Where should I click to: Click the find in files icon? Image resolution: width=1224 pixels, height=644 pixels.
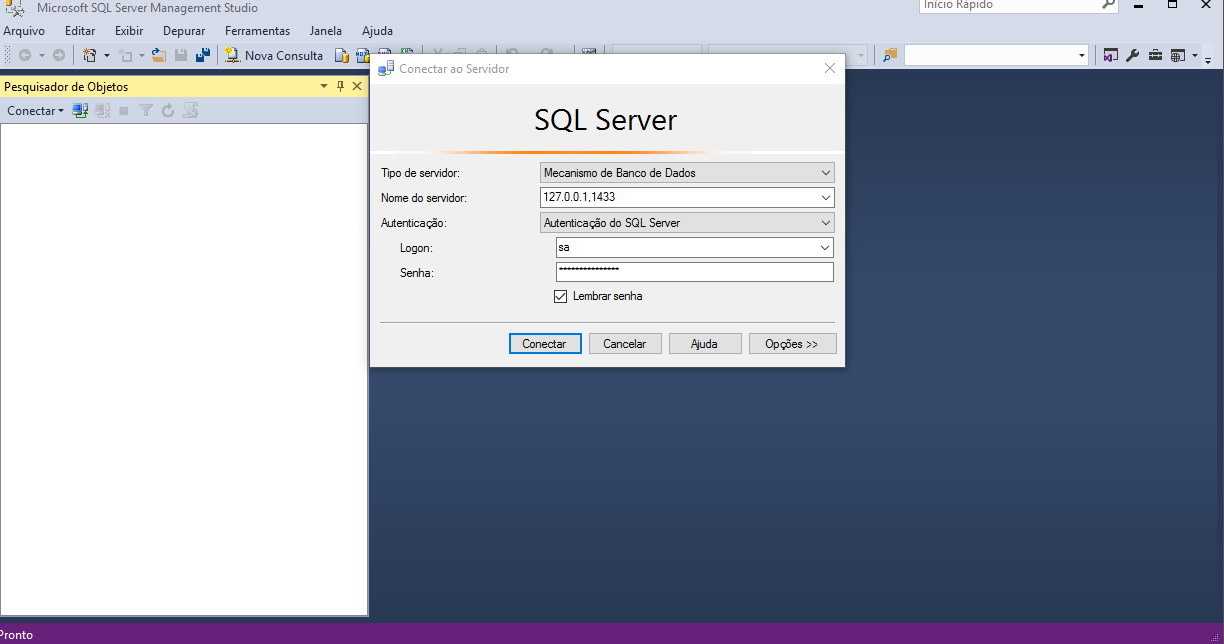point(890,56)
